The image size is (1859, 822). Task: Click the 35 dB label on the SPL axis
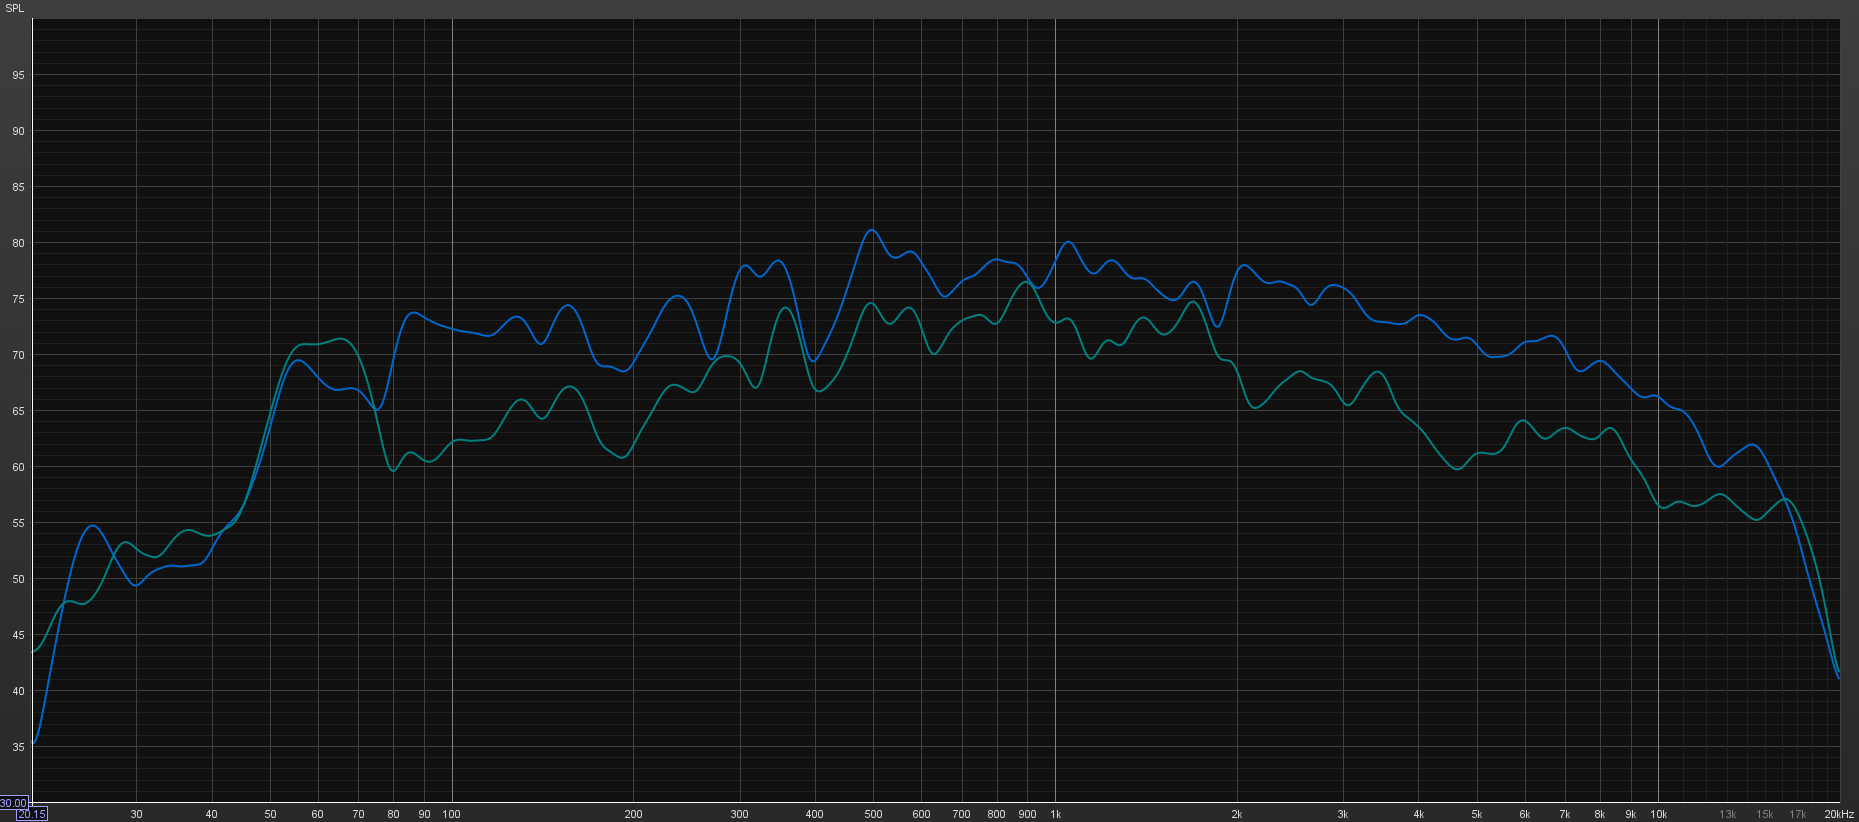coord(19,747)
